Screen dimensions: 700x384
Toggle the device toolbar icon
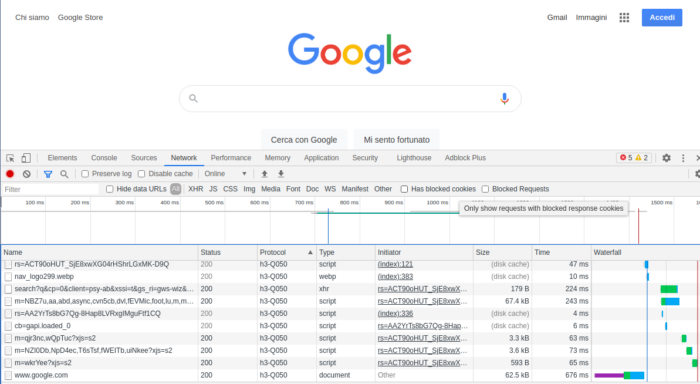[26, 158]
